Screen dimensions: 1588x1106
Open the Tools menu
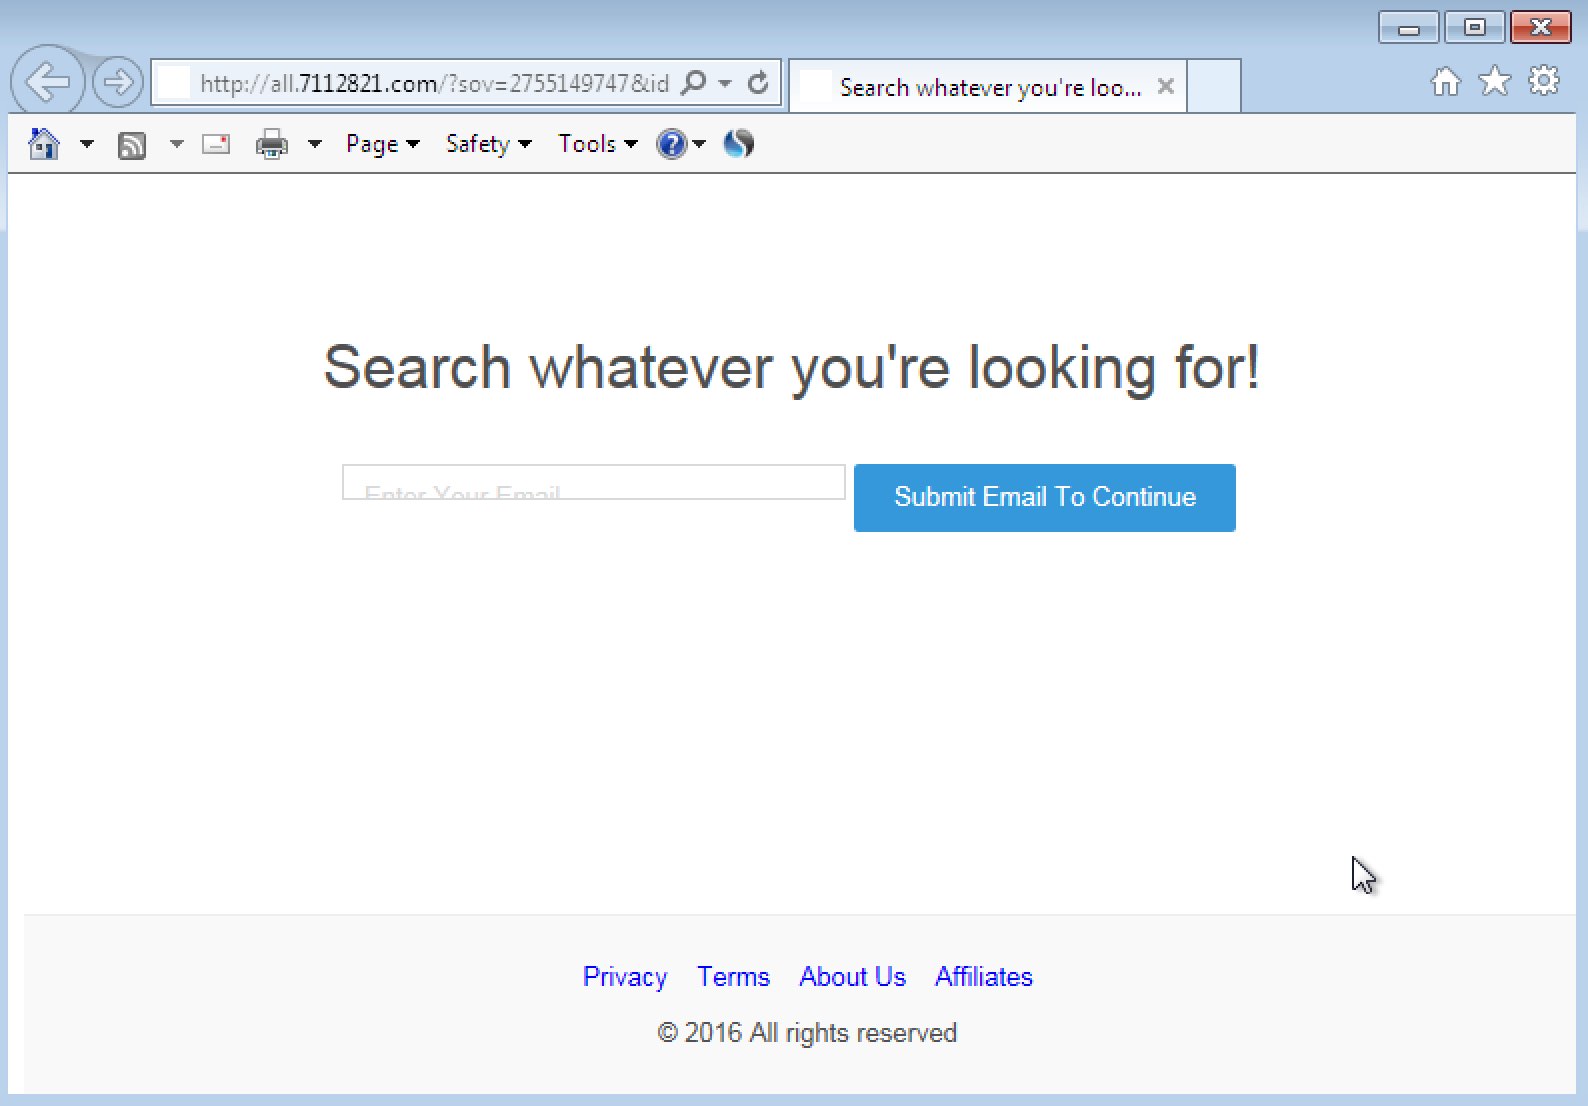(x=597, y=144)
